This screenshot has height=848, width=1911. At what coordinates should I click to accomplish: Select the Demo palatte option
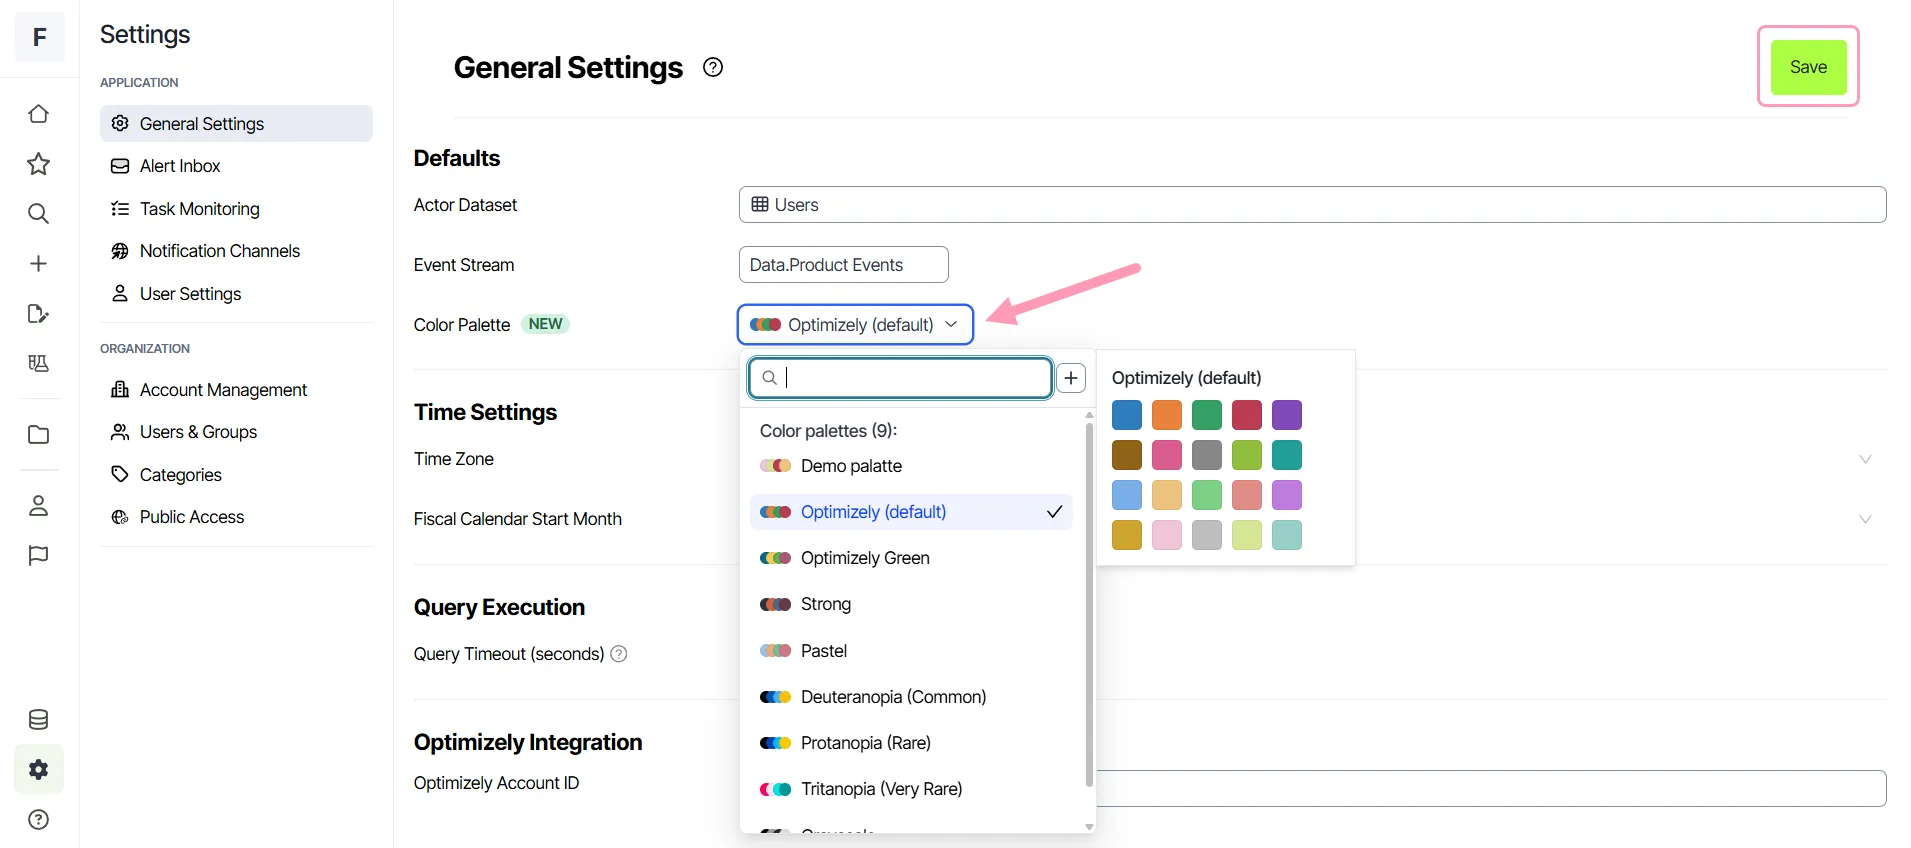point(911,466)
